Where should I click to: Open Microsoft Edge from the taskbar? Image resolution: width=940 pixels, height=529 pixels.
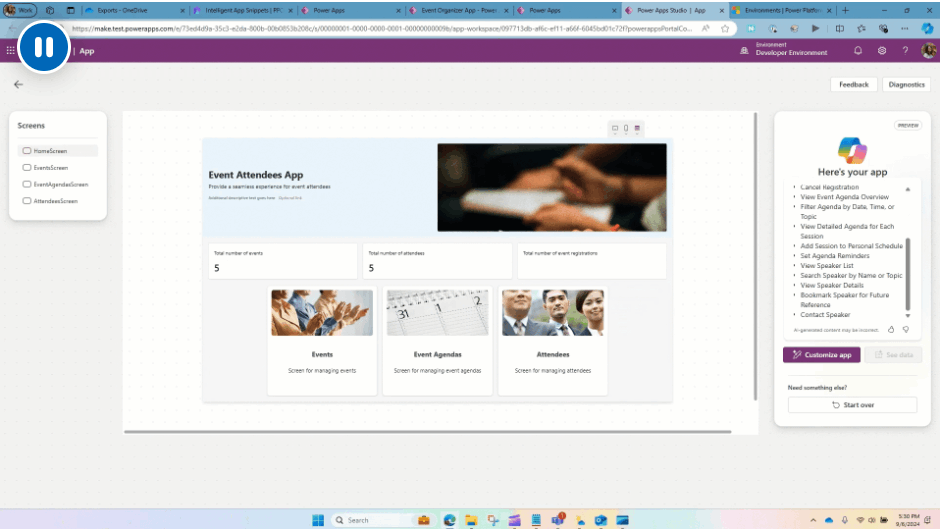[x=449, y=520]
